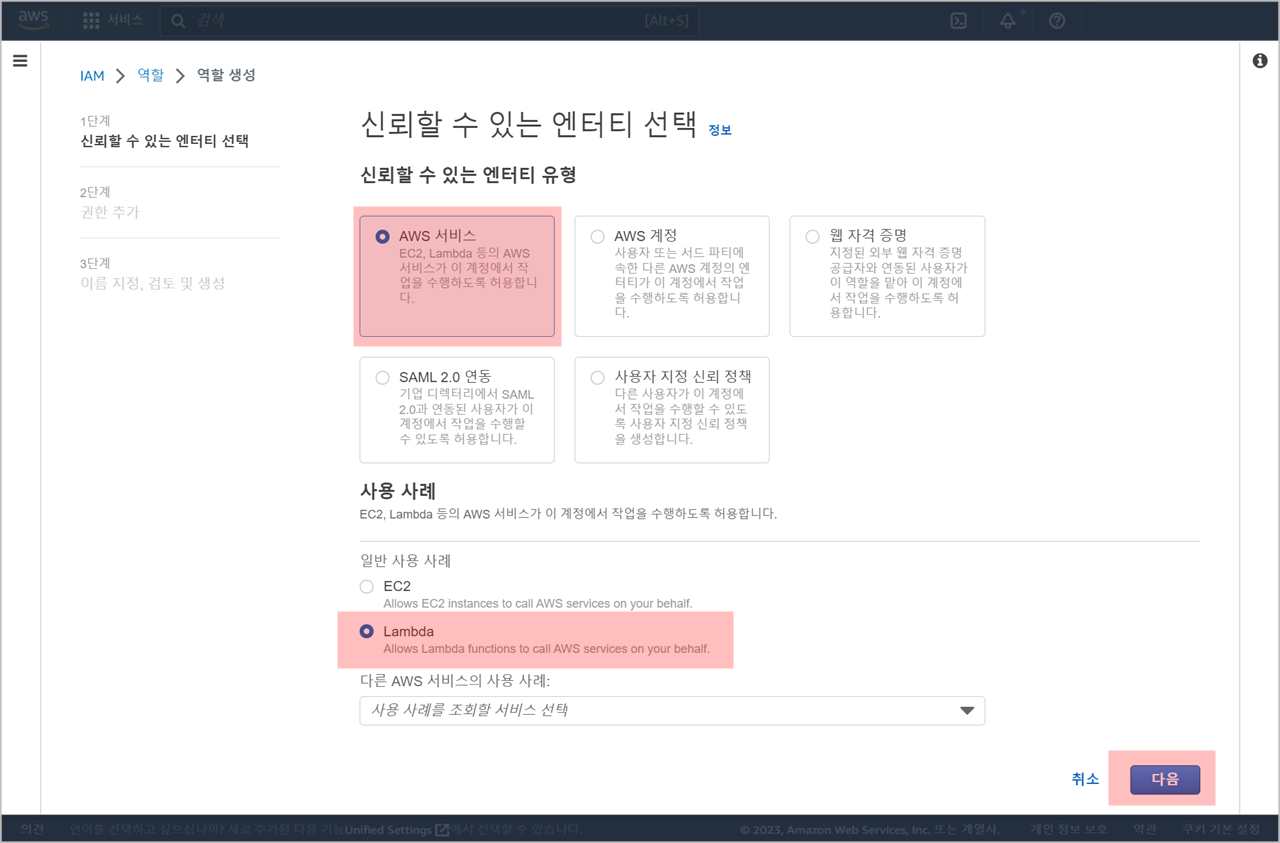Open the services grid menu icon
1280x843 pixels.
pos(91,20)
